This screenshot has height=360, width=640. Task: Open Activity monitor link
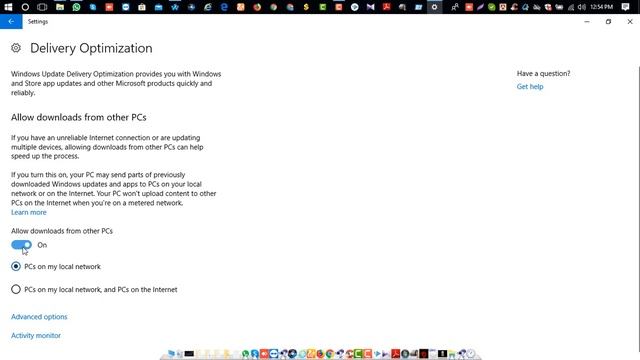tap(36, 336)
